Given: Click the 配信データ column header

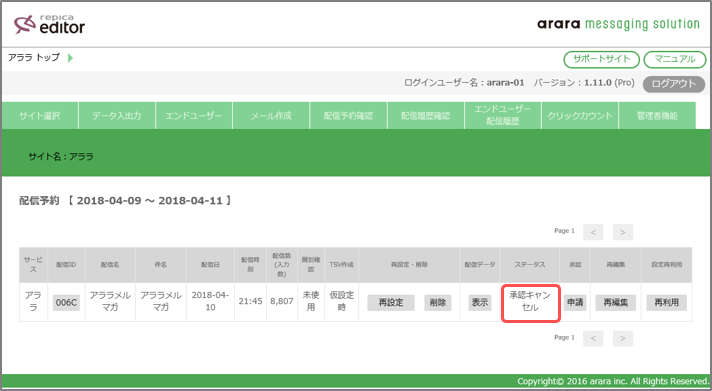Looking at the screenshot, I should point(480,265).
